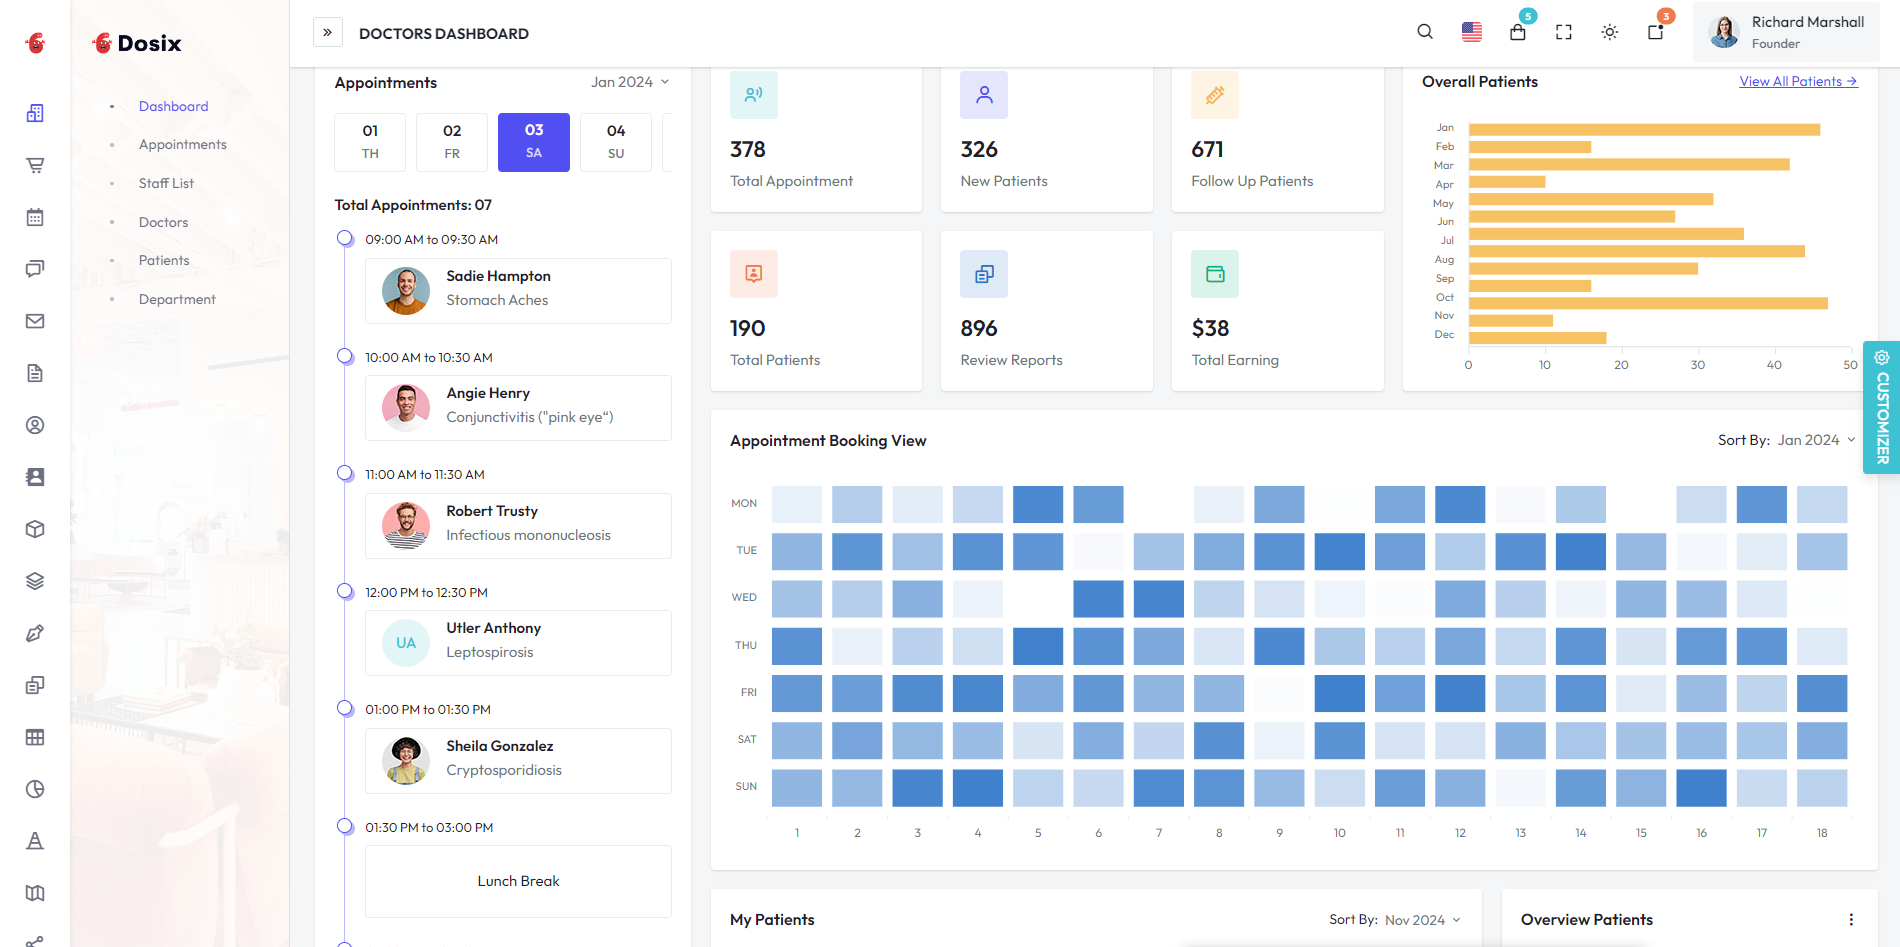Open the Jan 2024 appointments dropdown
The height and width of the screenshot is (947, 1900).
(x=630, y=82)
